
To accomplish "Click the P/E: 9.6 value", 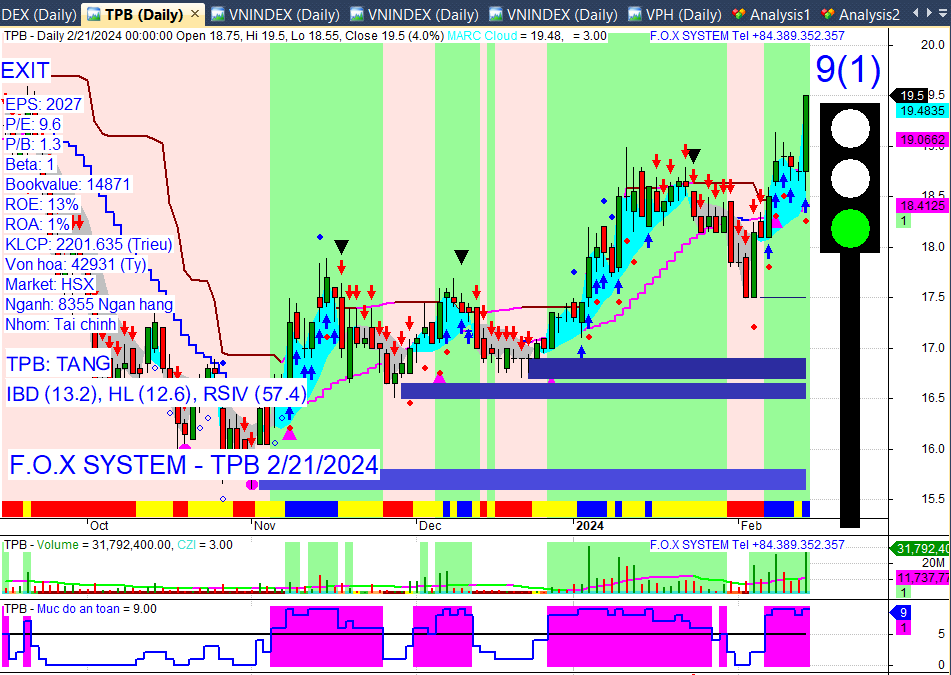I will tap(33, 124).
